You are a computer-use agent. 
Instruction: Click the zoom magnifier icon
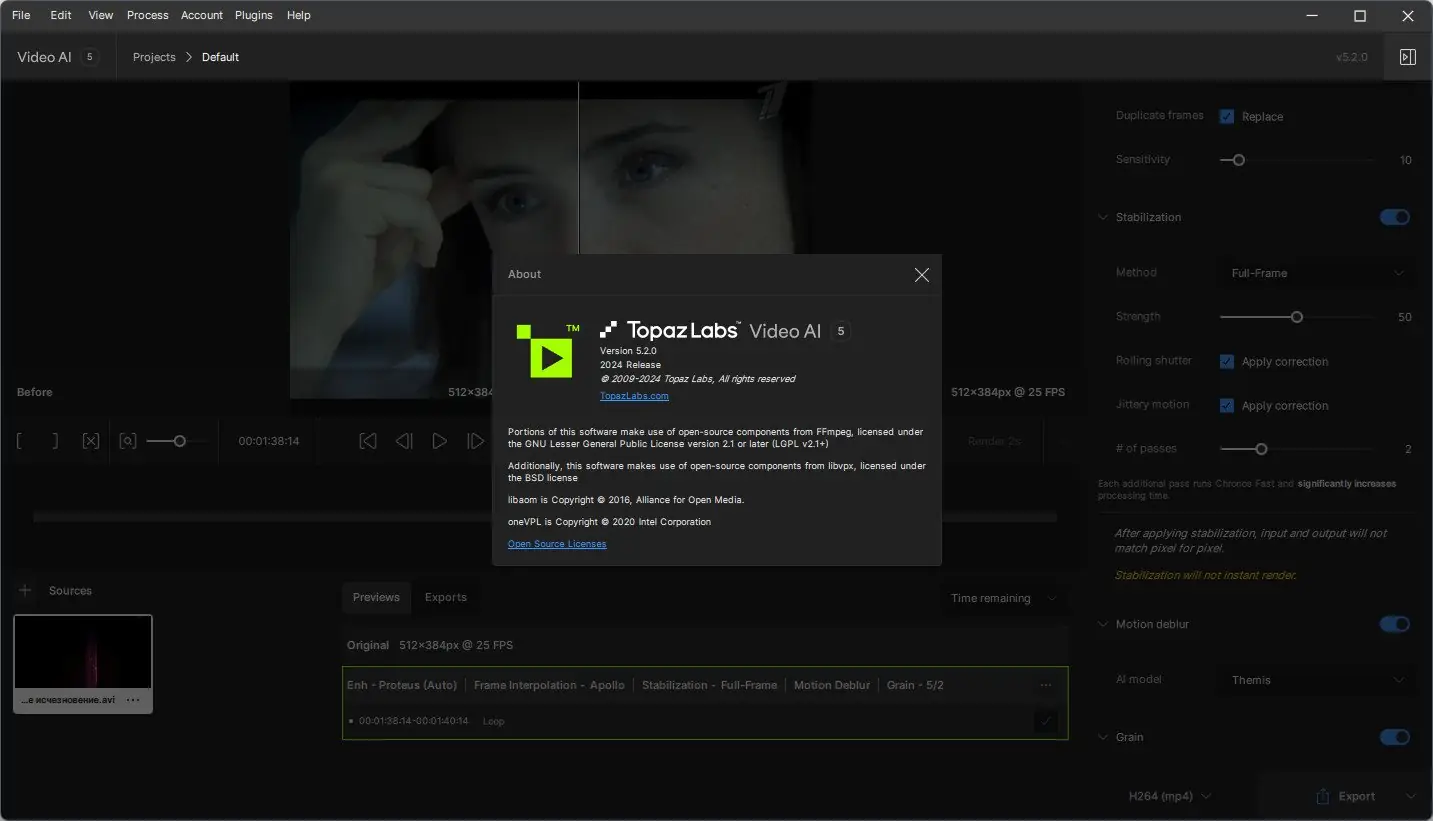tap(127, 441)
